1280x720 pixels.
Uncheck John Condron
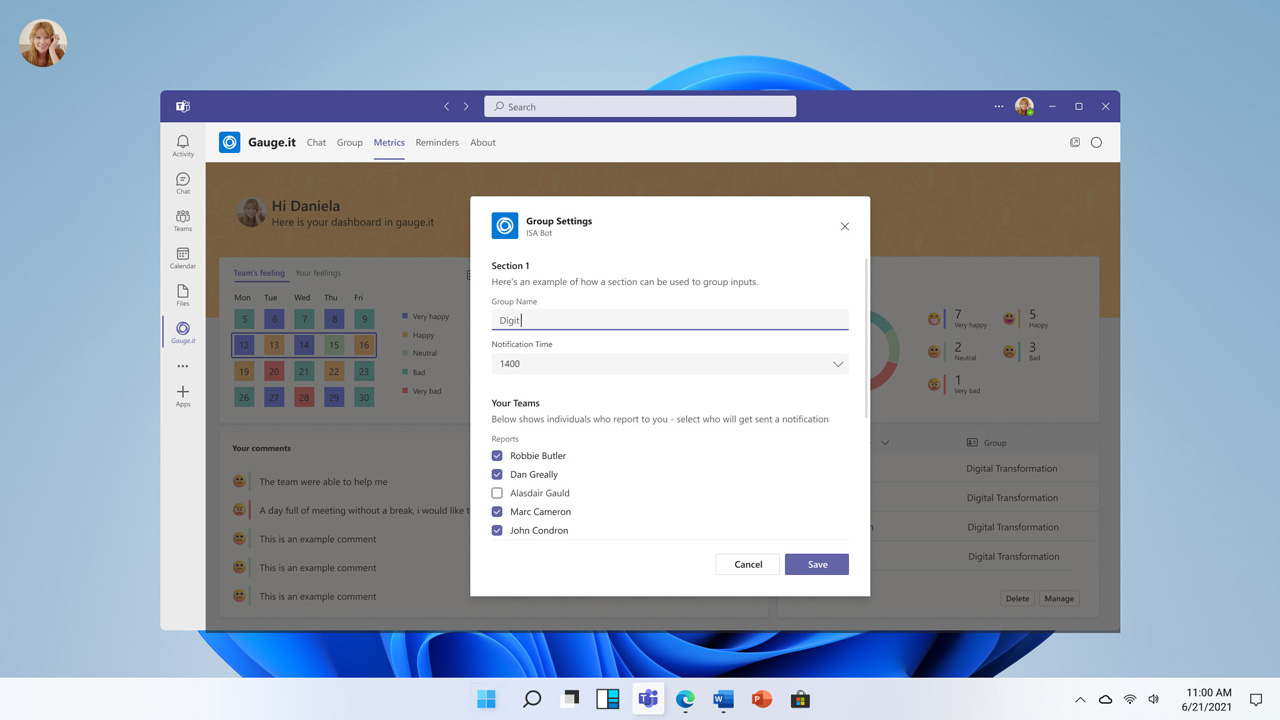[497, 530]
